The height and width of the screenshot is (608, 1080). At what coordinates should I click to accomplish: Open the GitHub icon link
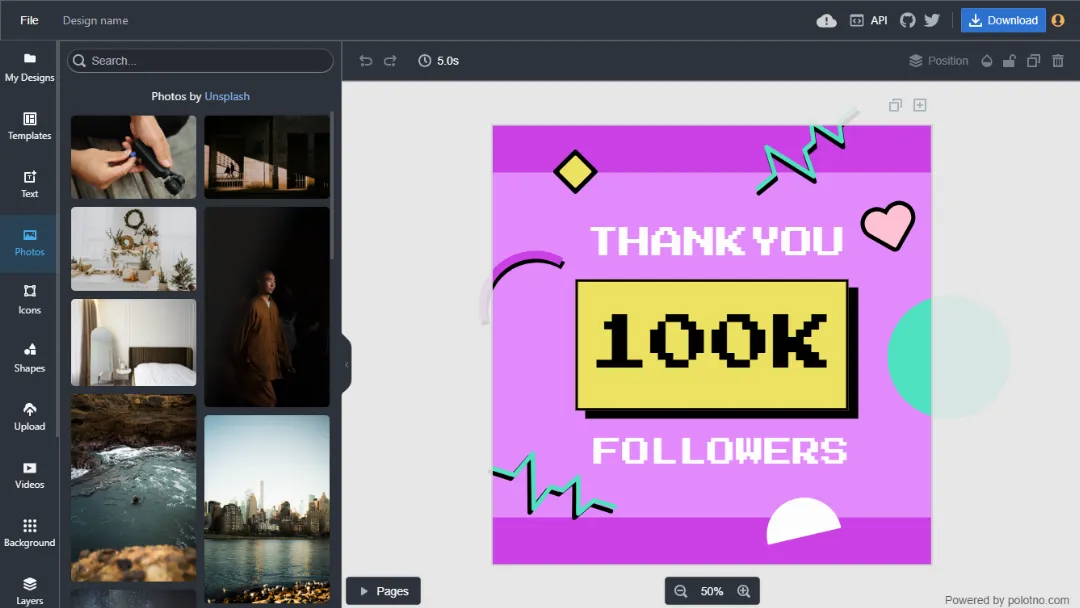tap(908, 21)
